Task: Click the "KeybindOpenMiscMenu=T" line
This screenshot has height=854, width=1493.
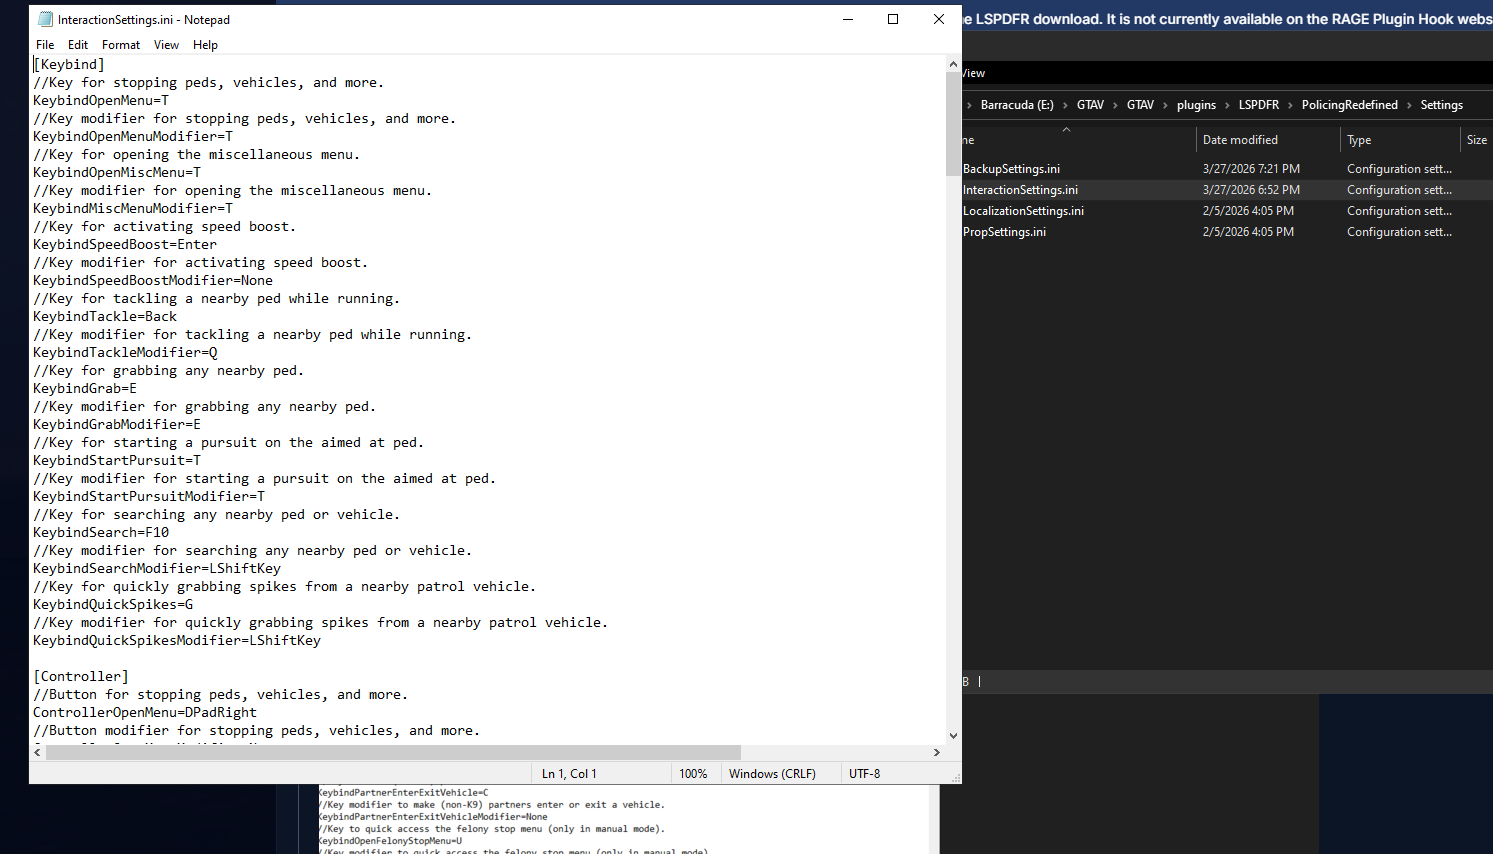Action: [117, 173]
